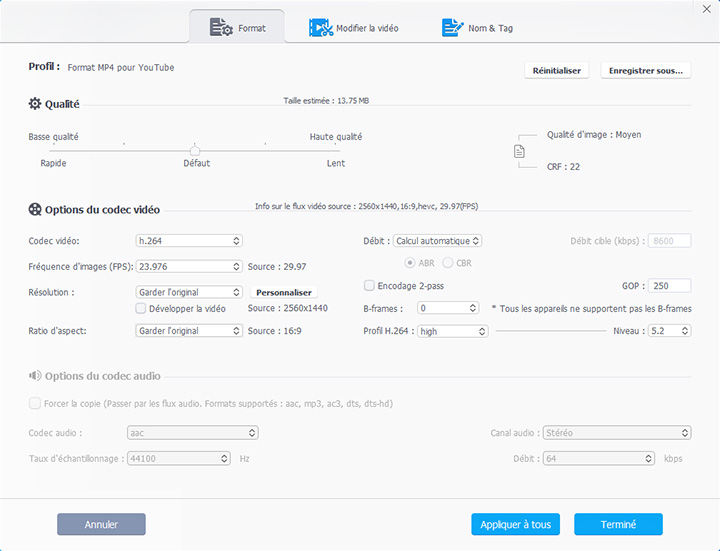Screen dimensions: 720x551
Task: Click the video codec film reel icon
Action: click(x=36, y=210)
